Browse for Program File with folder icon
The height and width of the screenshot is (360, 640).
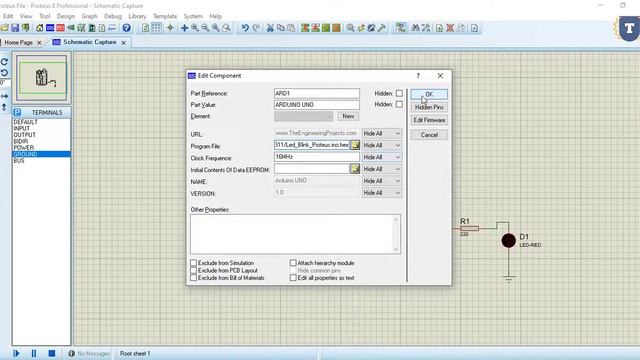(x=355, y=145)
